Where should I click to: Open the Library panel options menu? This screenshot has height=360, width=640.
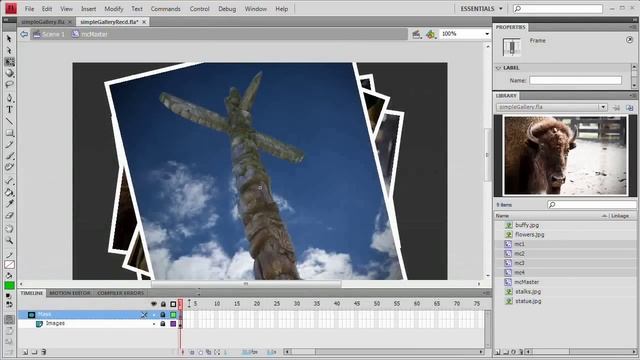tap(633, 96)
